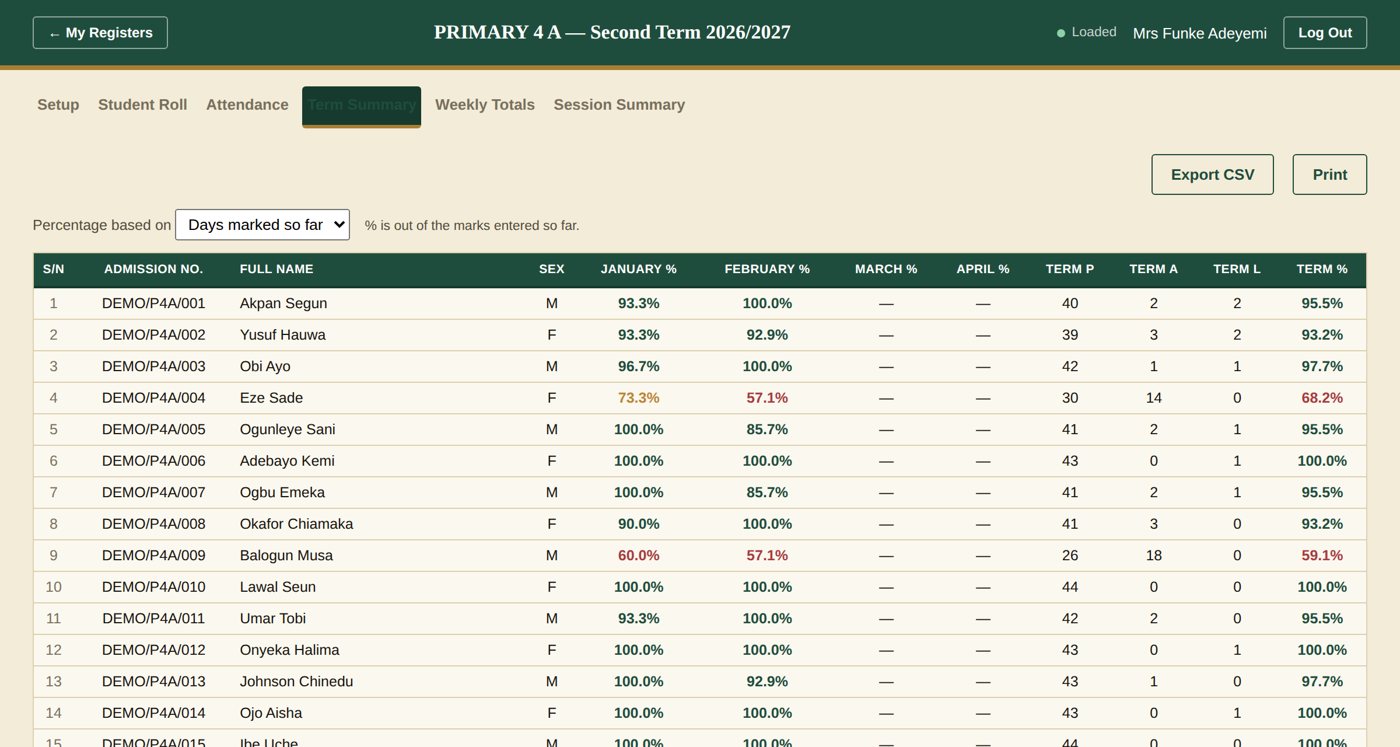
Task: Click admission number DEMO/P4A/010
Action: tap(153, 587)
